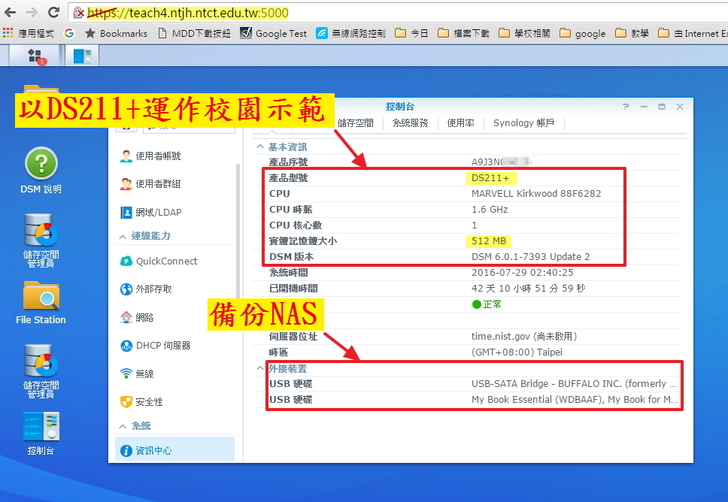Open the lower 儲存空間管理員 desktop icon

coord(41,371)
